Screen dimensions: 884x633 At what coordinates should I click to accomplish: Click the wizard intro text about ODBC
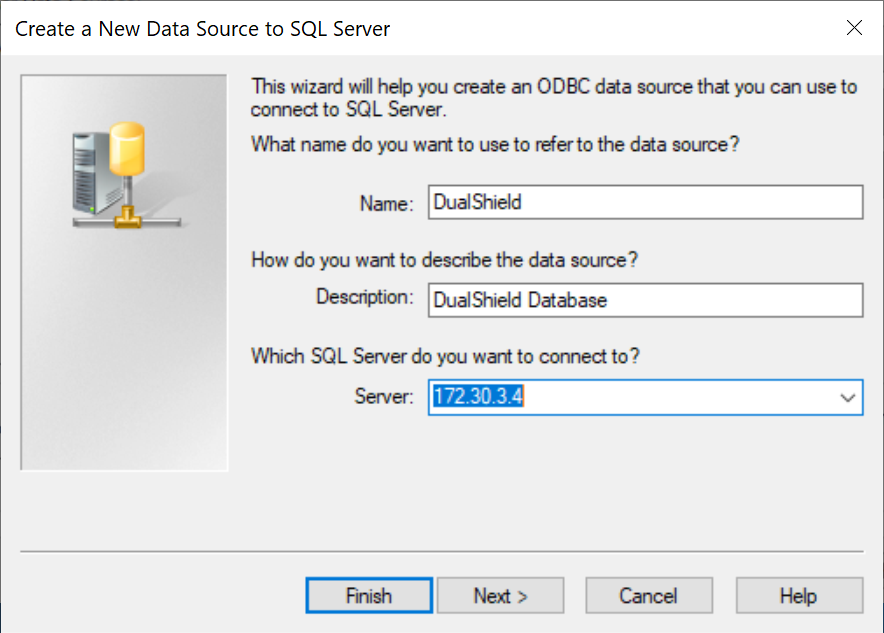[x=553, y=97]
